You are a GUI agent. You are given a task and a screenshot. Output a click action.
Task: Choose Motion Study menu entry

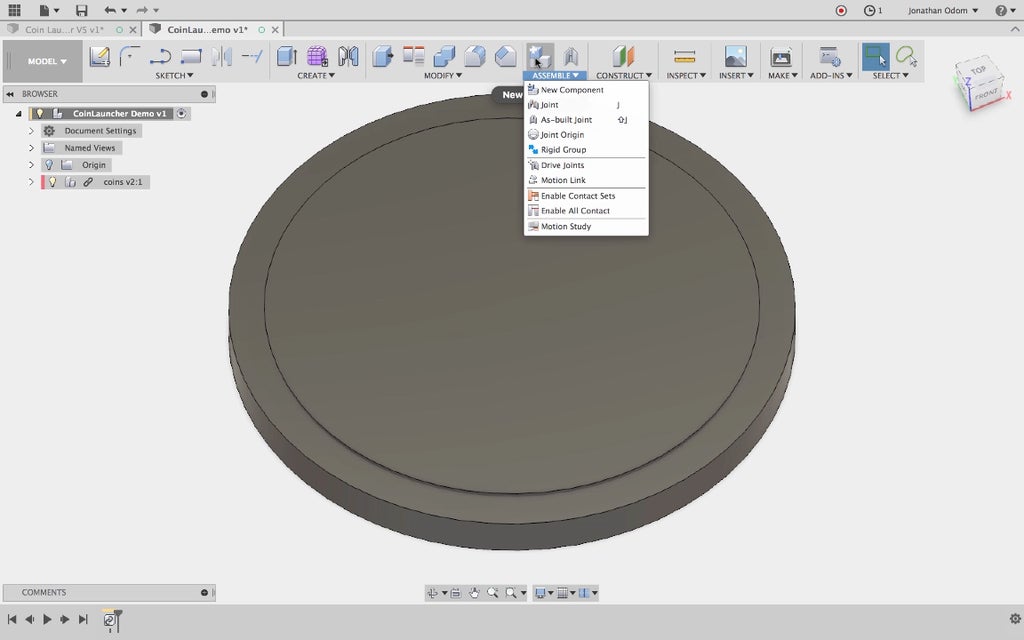point(586,227)
